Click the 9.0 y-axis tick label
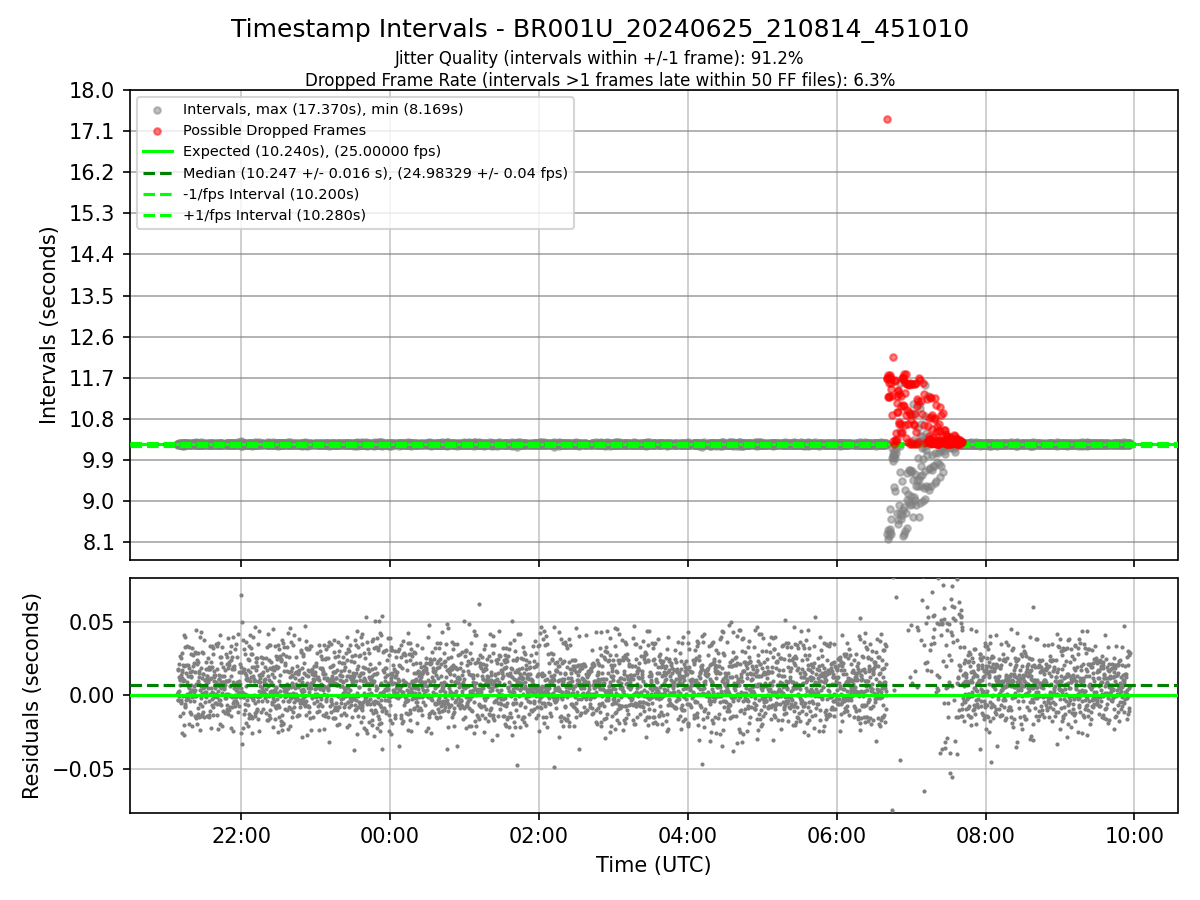 pos(99,501)
